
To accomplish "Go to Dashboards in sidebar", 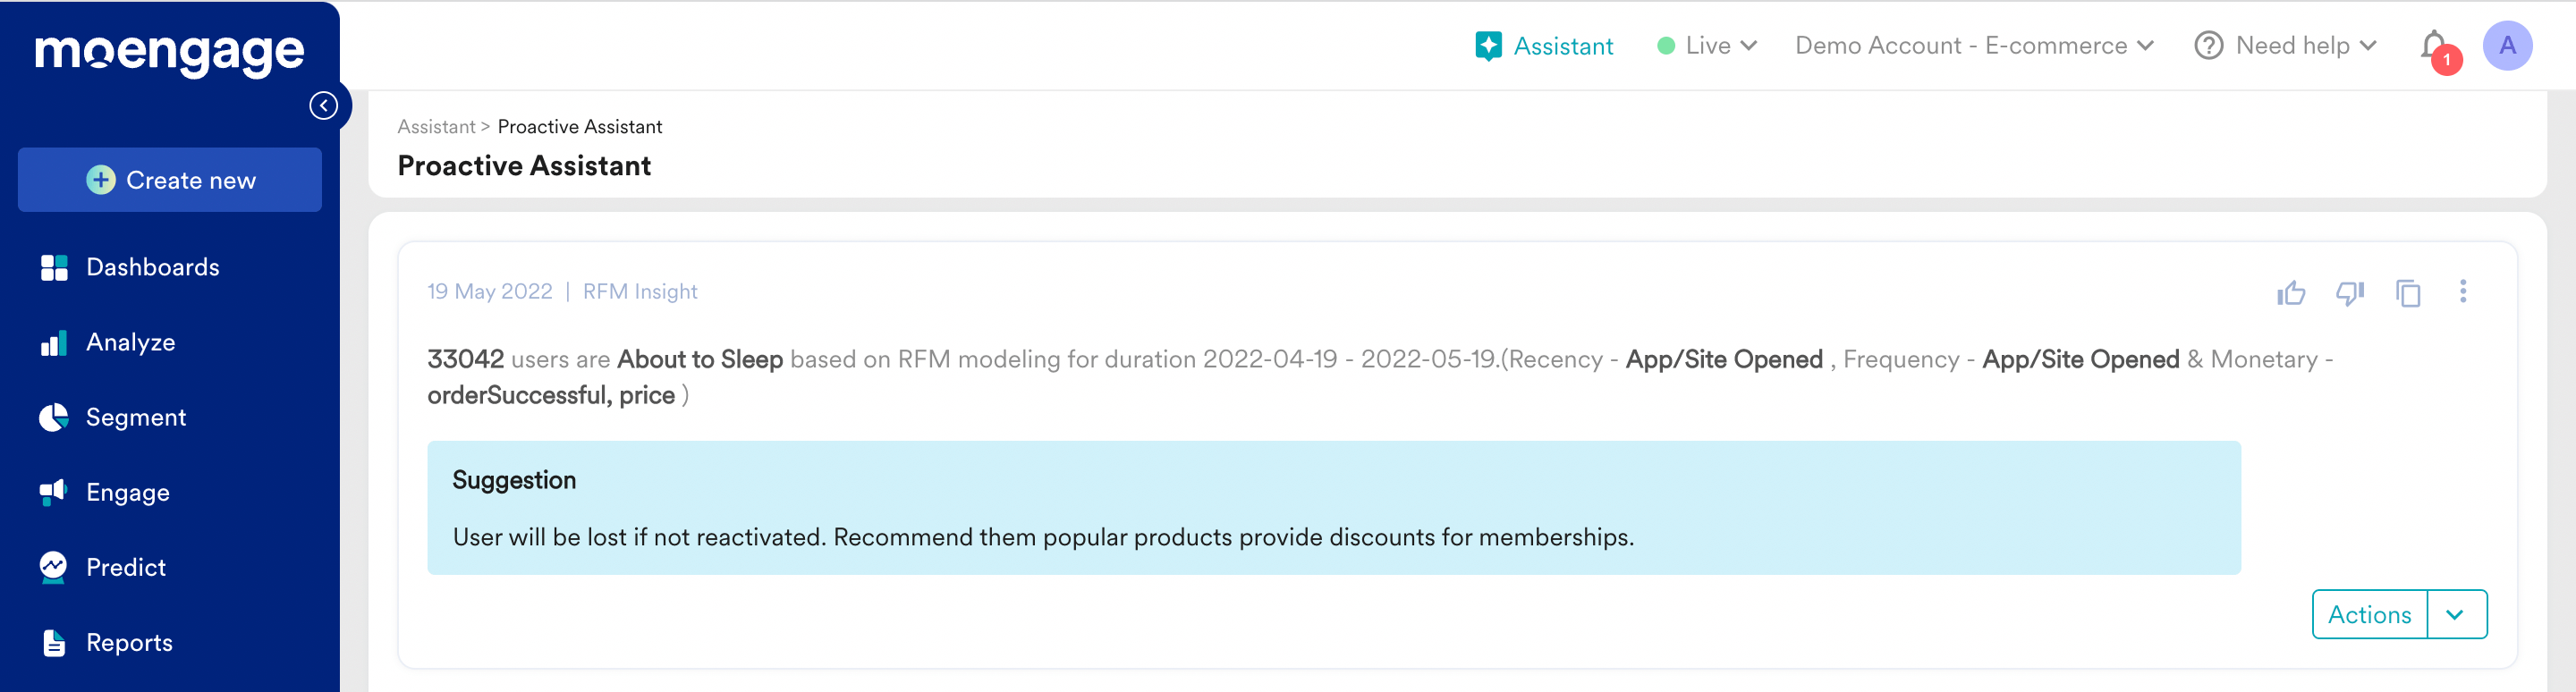I will point(152,267).
